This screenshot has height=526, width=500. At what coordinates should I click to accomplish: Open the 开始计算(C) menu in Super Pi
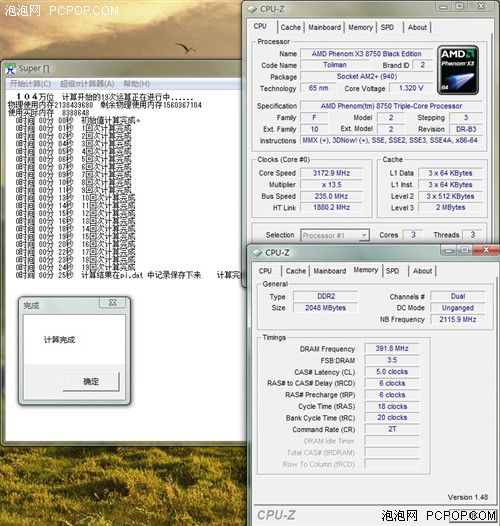coord(31,84)
